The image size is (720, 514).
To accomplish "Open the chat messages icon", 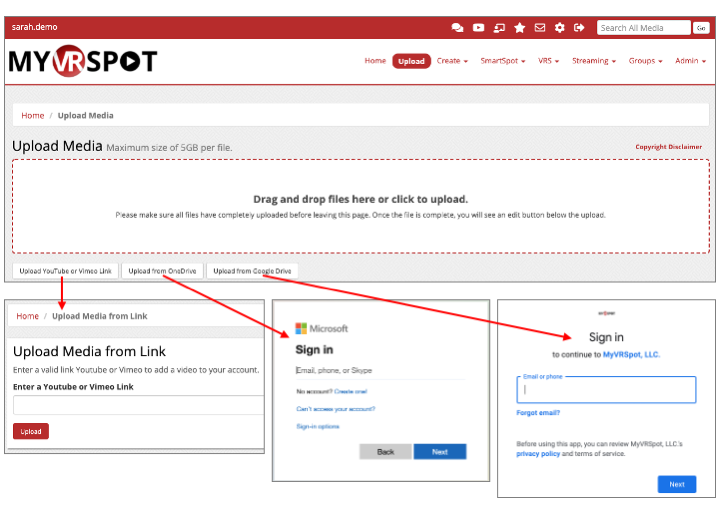I will coord(457,28).
